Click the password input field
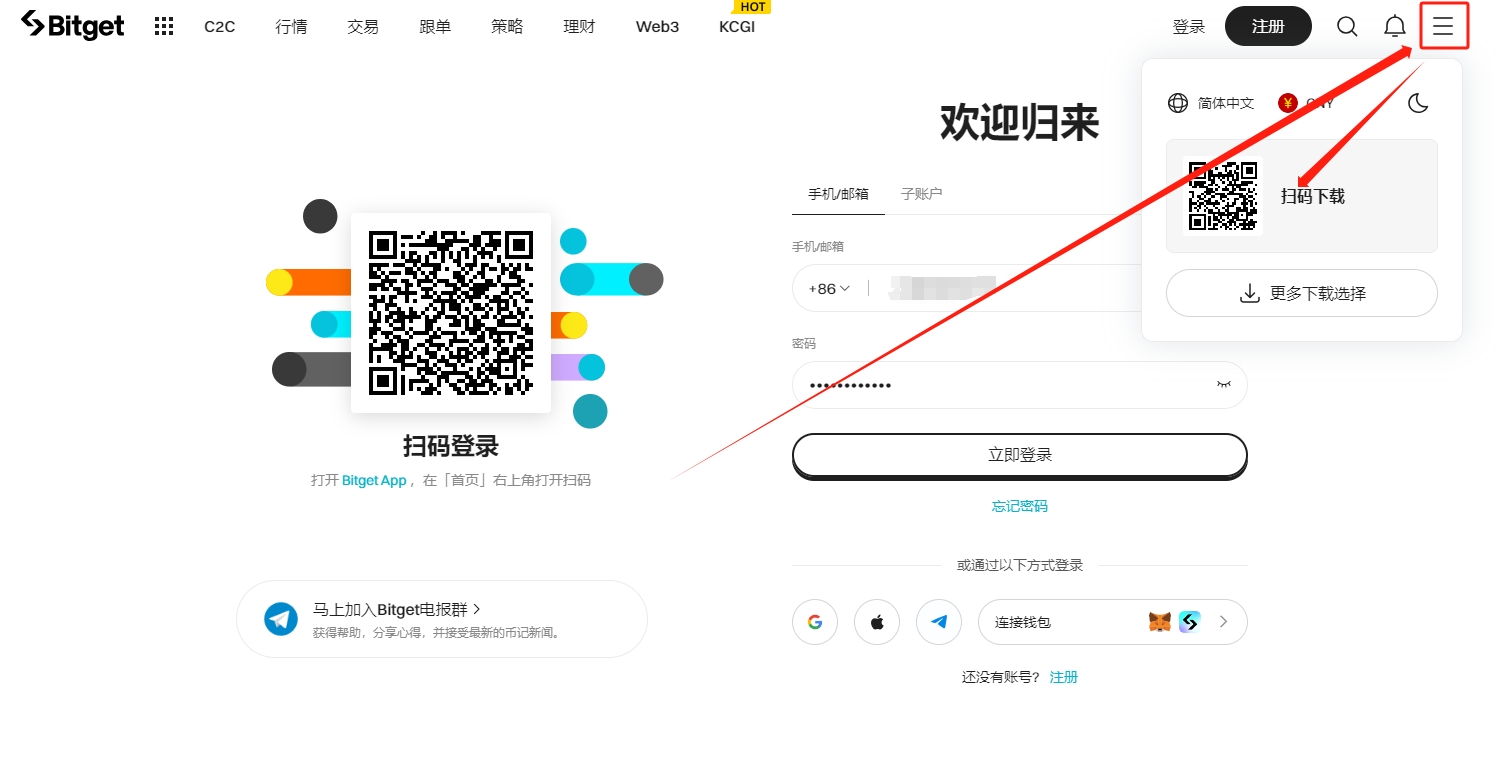This screenshot has width=1495, height=760. pyautogui.click(x=1019, y=385)
